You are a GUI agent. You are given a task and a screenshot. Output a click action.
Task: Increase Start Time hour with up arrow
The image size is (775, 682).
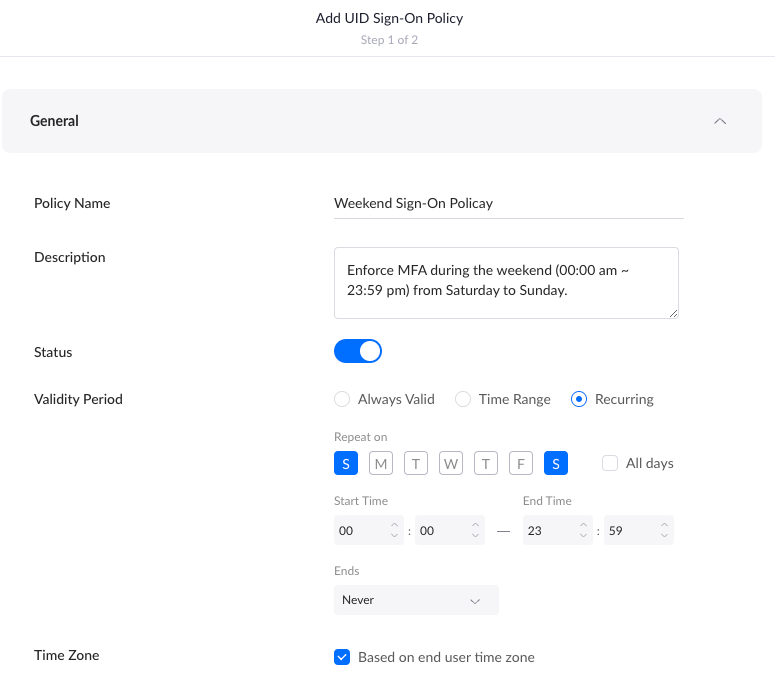point(394,525)
